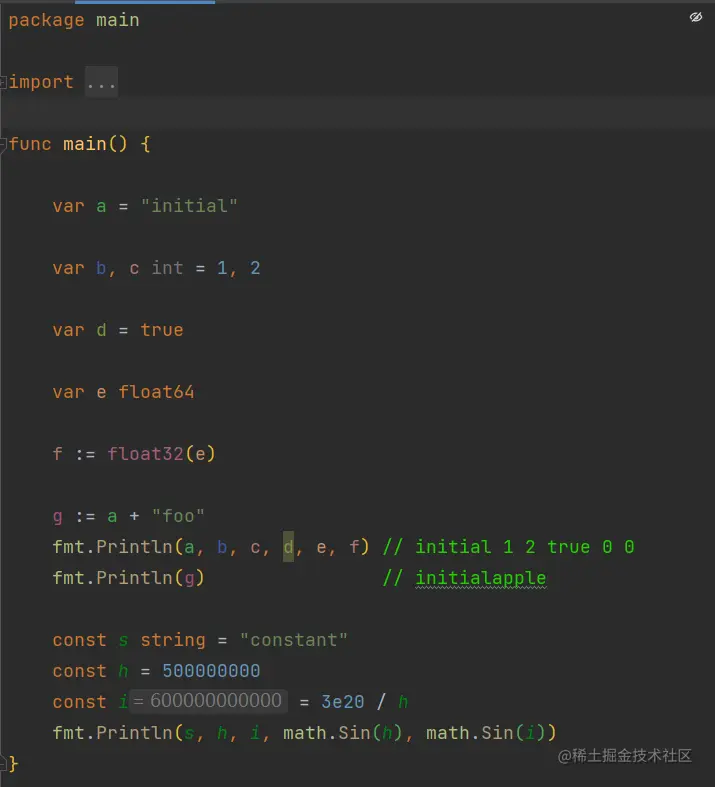Click 'math.Sin(h)' call
Viewport: 715px width, 787px height.
click(343, 733)
